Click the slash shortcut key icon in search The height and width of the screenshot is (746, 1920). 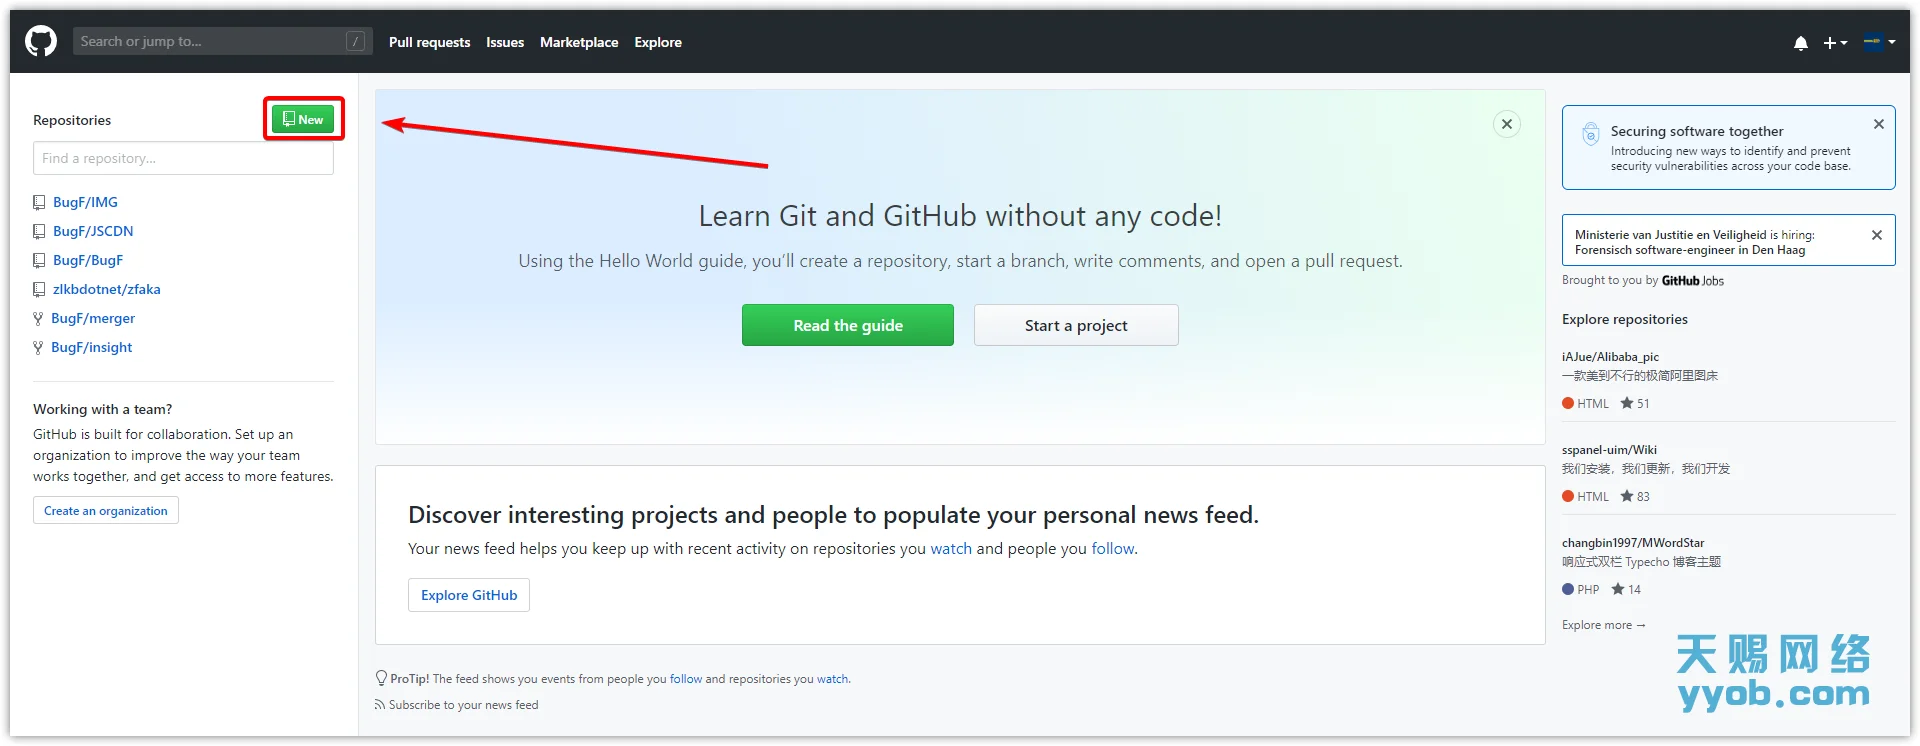[x=355, y=41]
